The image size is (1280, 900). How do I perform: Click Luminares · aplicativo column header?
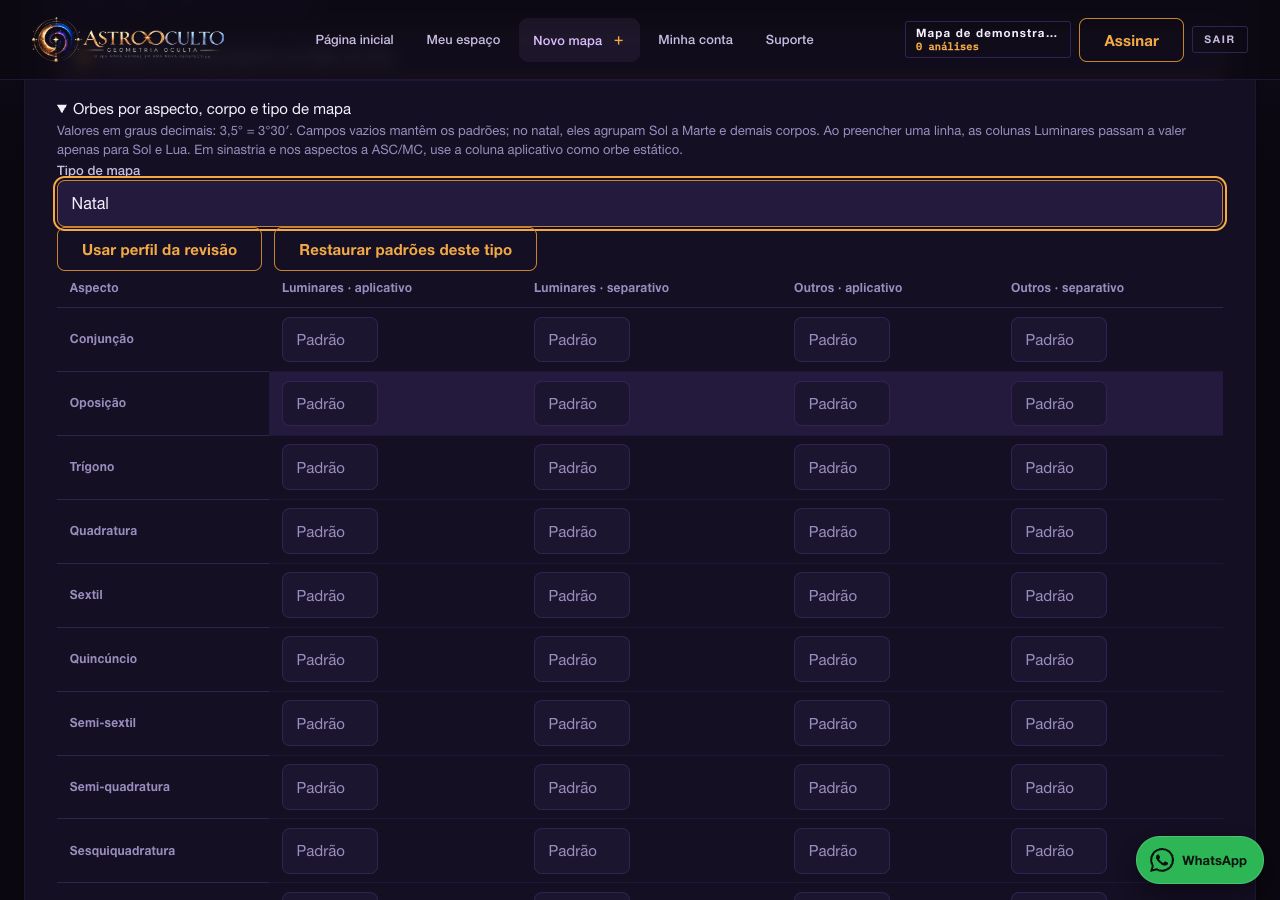point(347,288)
